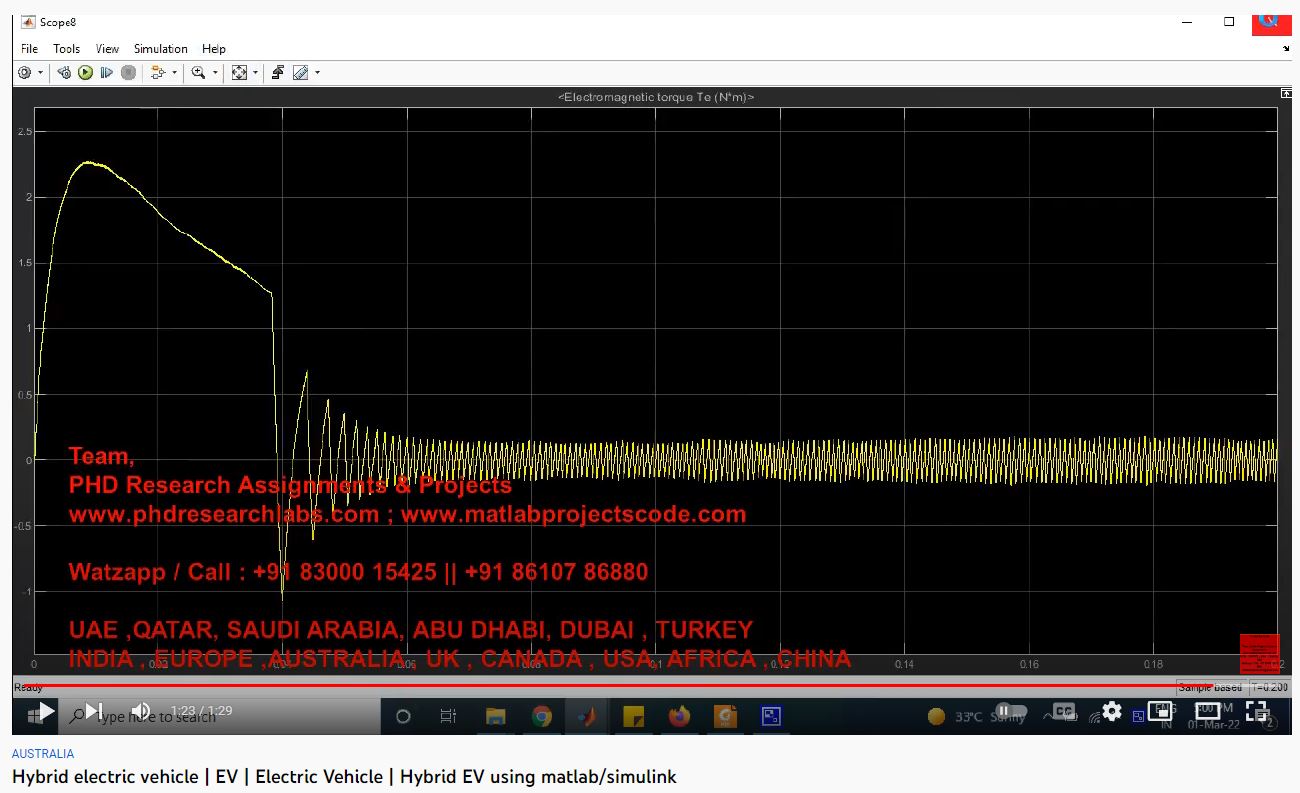Click the 1:23 / 1:29 time display
1300x793 pixels.
201,711
